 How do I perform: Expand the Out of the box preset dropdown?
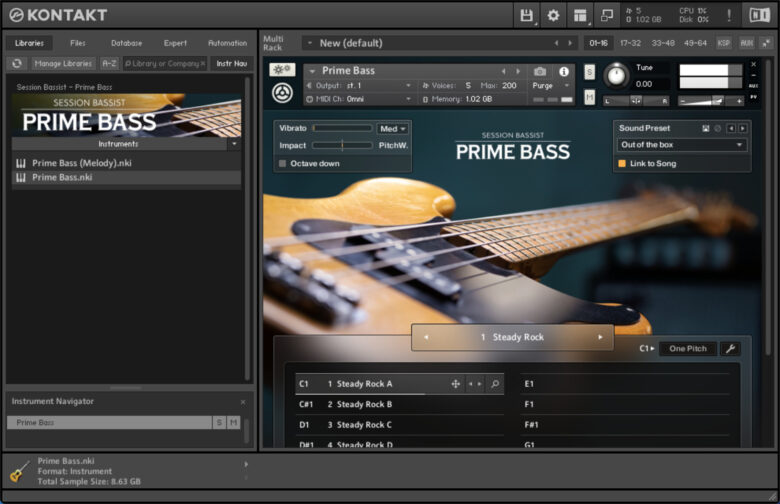(682, 145)
